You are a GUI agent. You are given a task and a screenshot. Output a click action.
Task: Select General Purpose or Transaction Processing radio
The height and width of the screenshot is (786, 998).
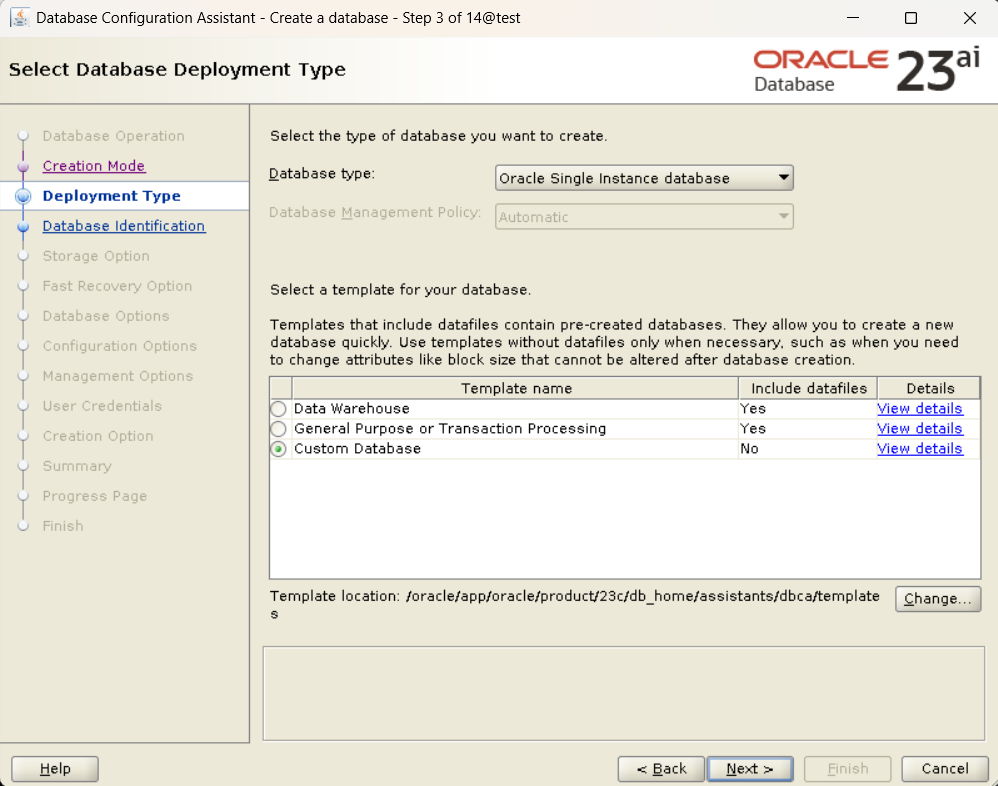(278, 429)
